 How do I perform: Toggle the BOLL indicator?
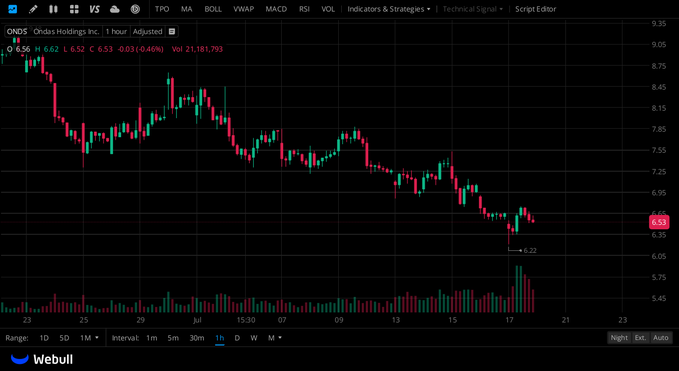click(x=213, y=9)
